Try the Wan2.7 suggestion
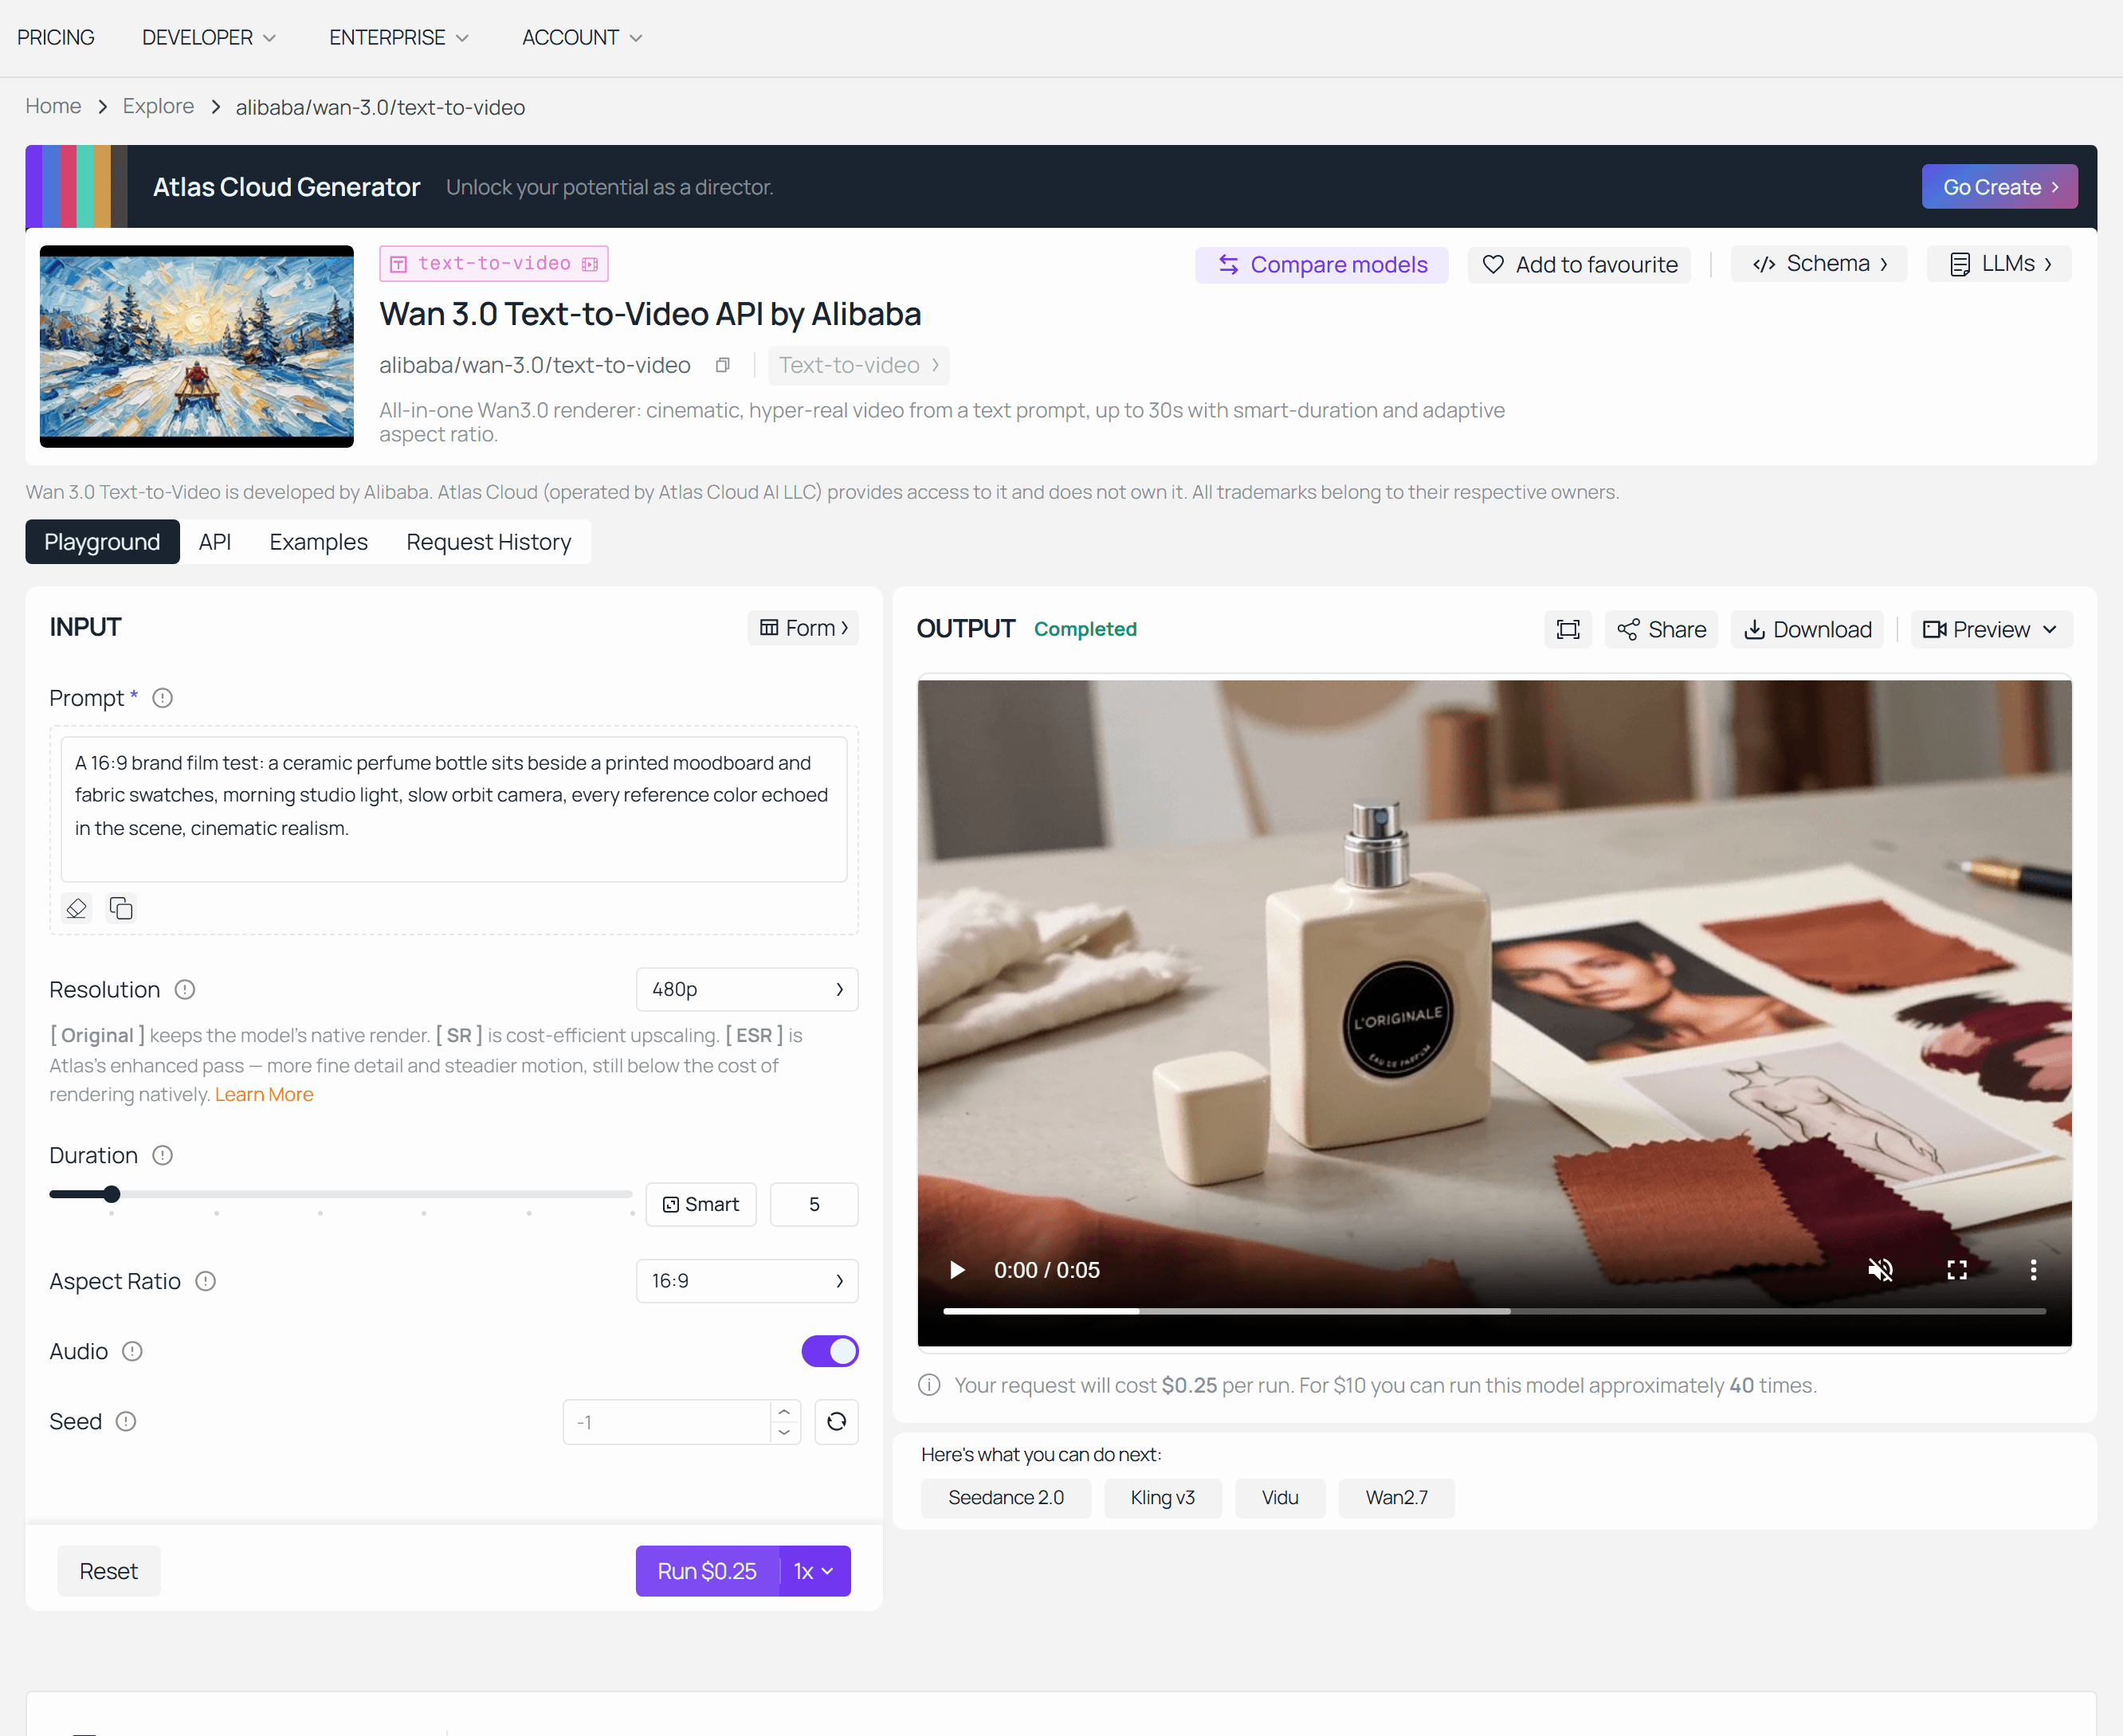 (1397, 1498)
